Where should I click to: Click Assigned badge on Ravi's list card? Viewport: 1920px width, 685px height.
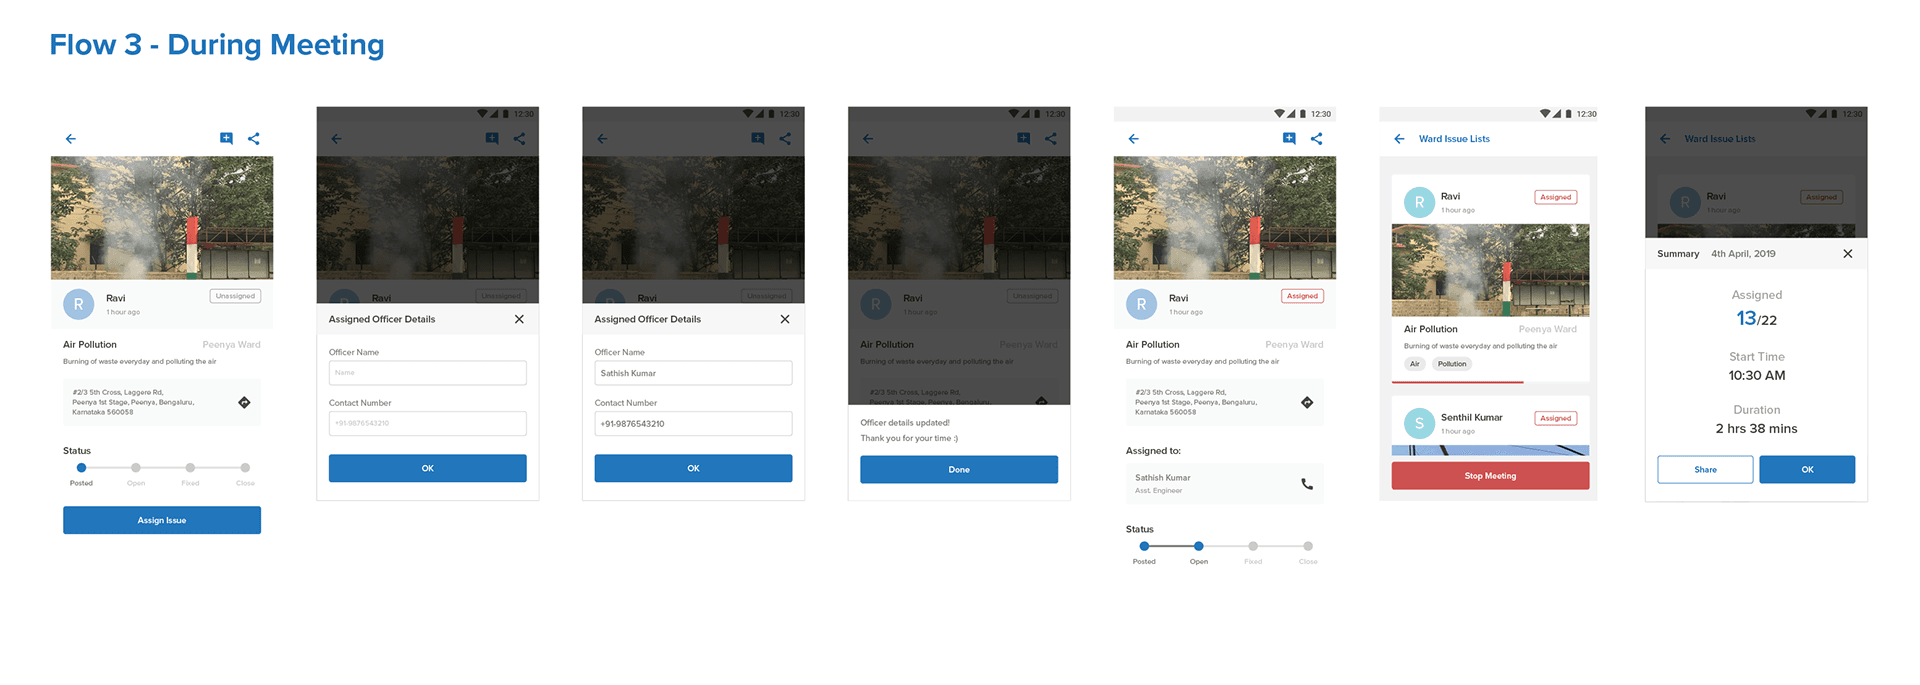(1556, 197)
